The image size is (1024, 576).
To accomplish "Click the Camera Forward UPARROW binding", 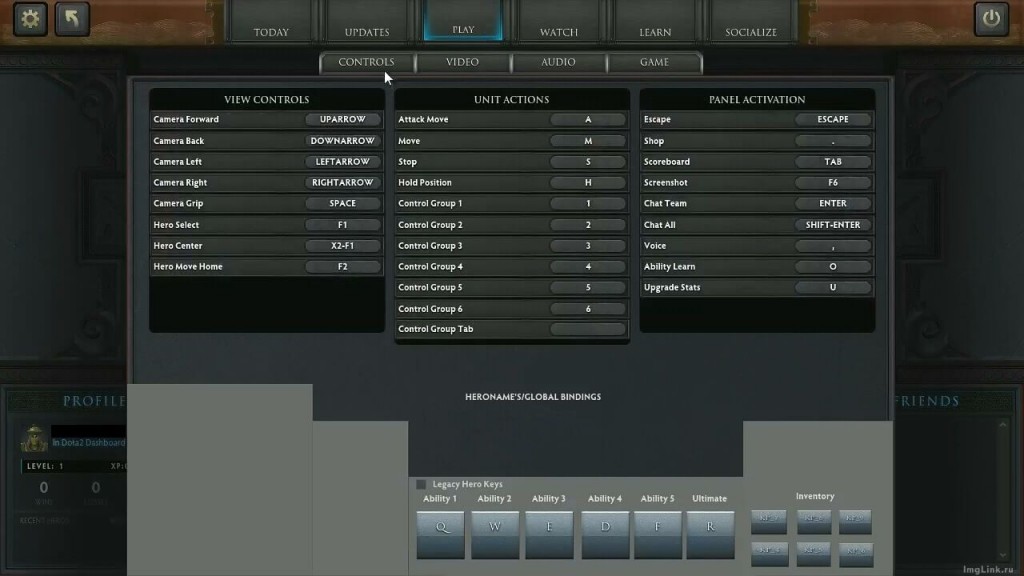I will (343, 120).
